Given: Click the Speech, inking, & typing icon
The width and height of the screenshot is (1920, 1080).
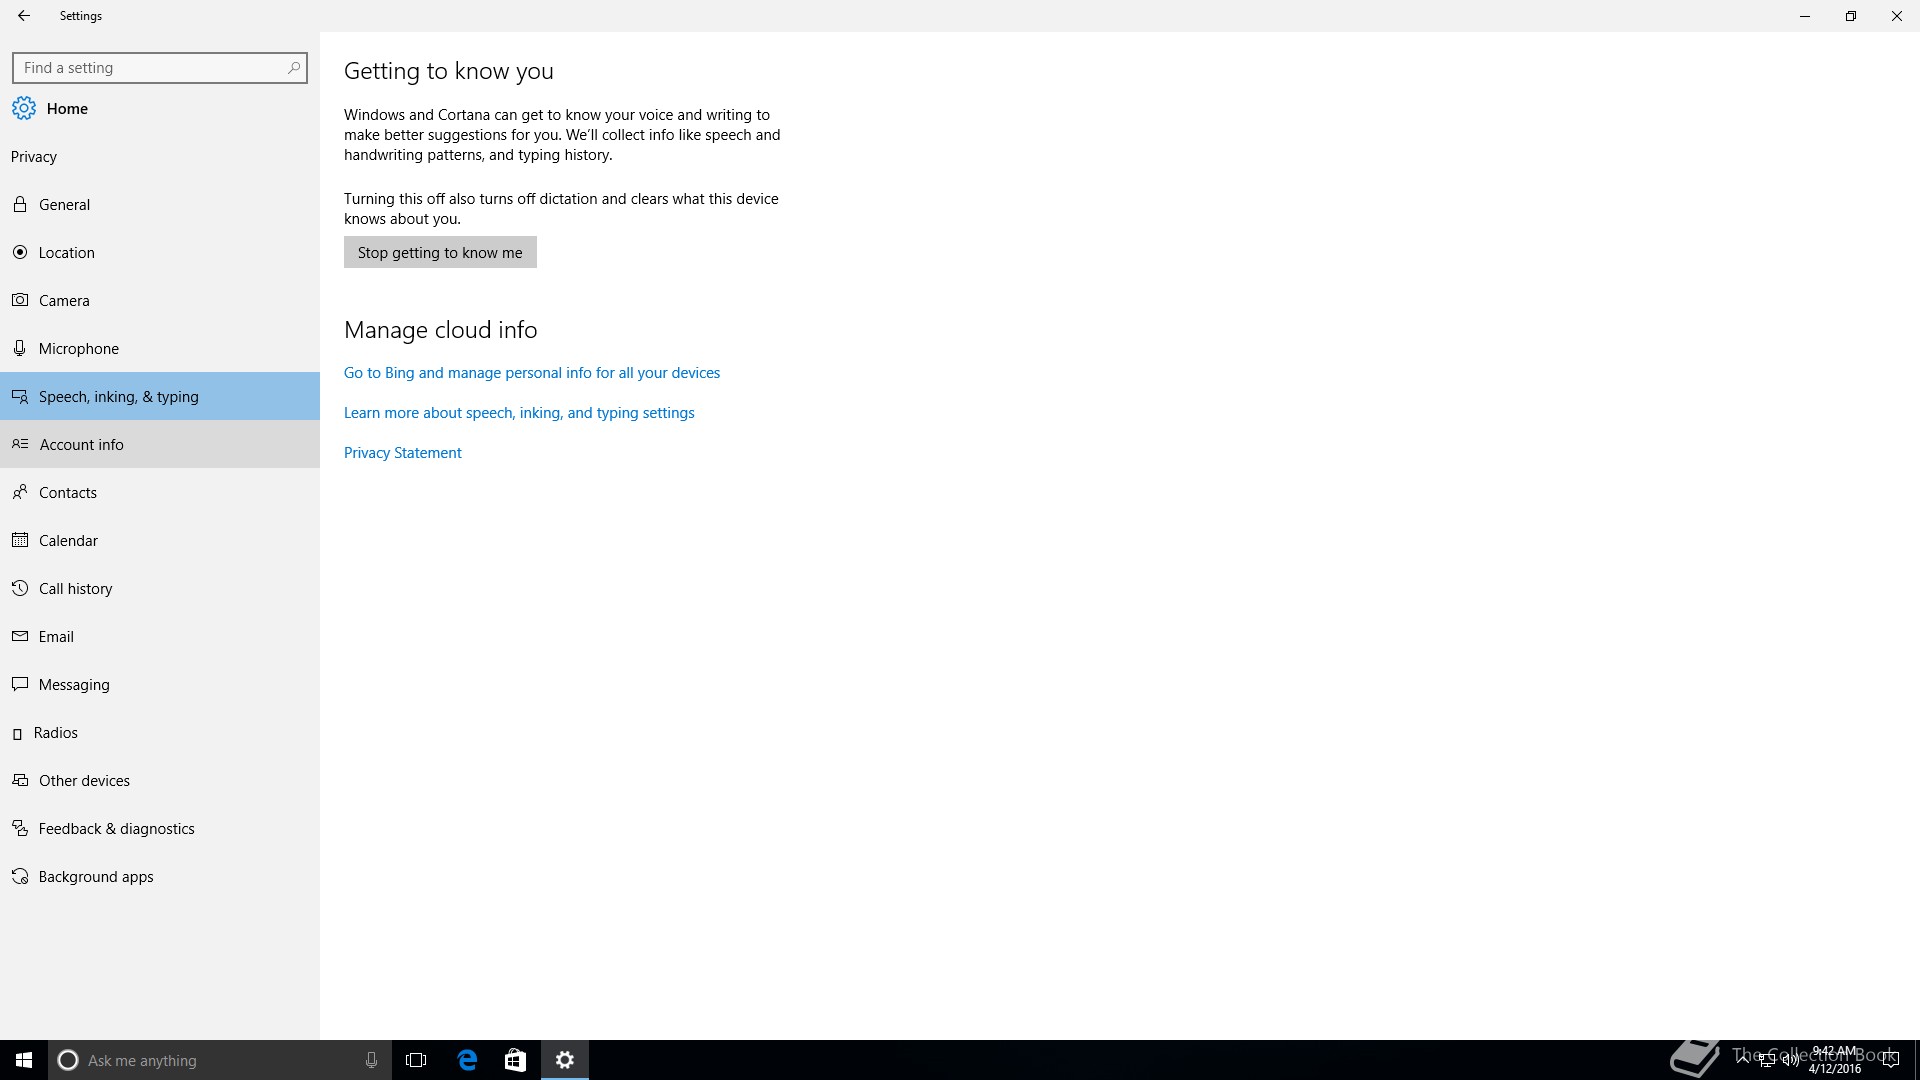Looking at the screenshot, I should tap(19, 396).
